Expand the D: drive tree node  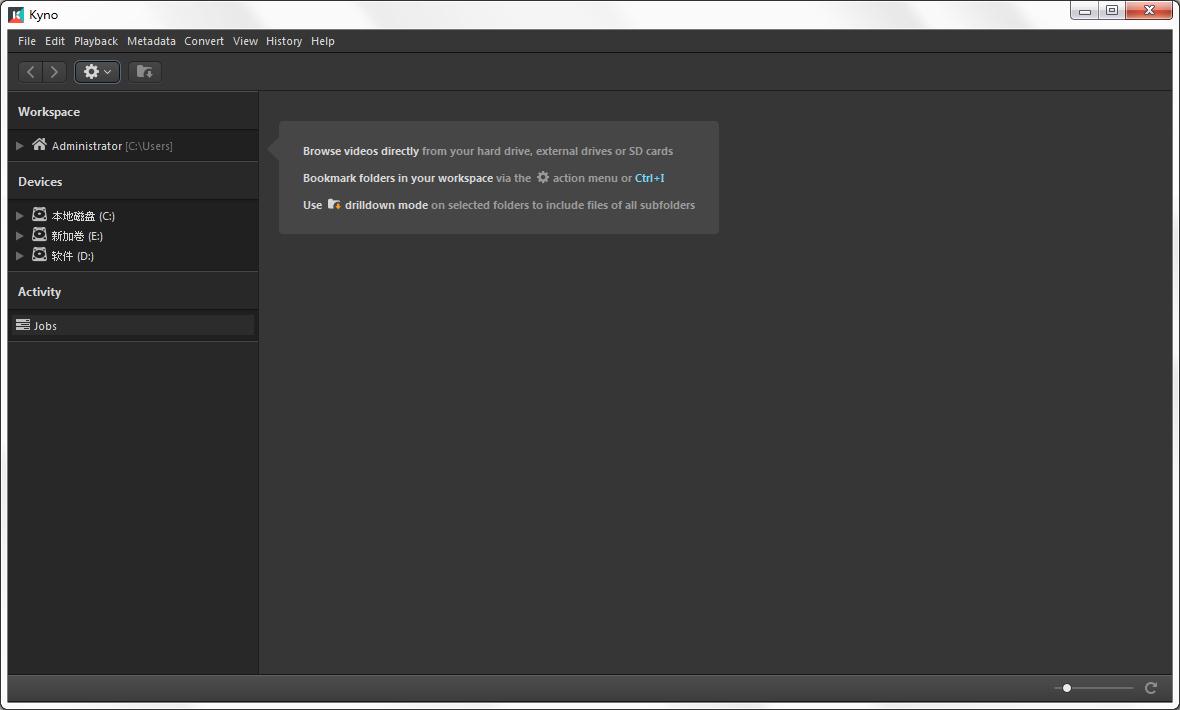(20, 256)
